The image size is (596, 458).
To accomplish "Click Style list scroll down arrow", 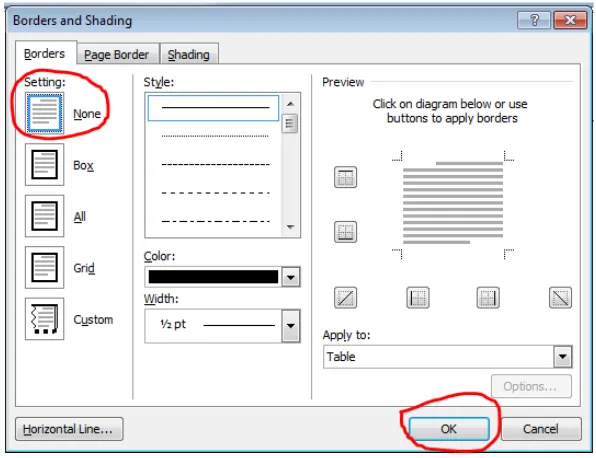I will [290, 227].
